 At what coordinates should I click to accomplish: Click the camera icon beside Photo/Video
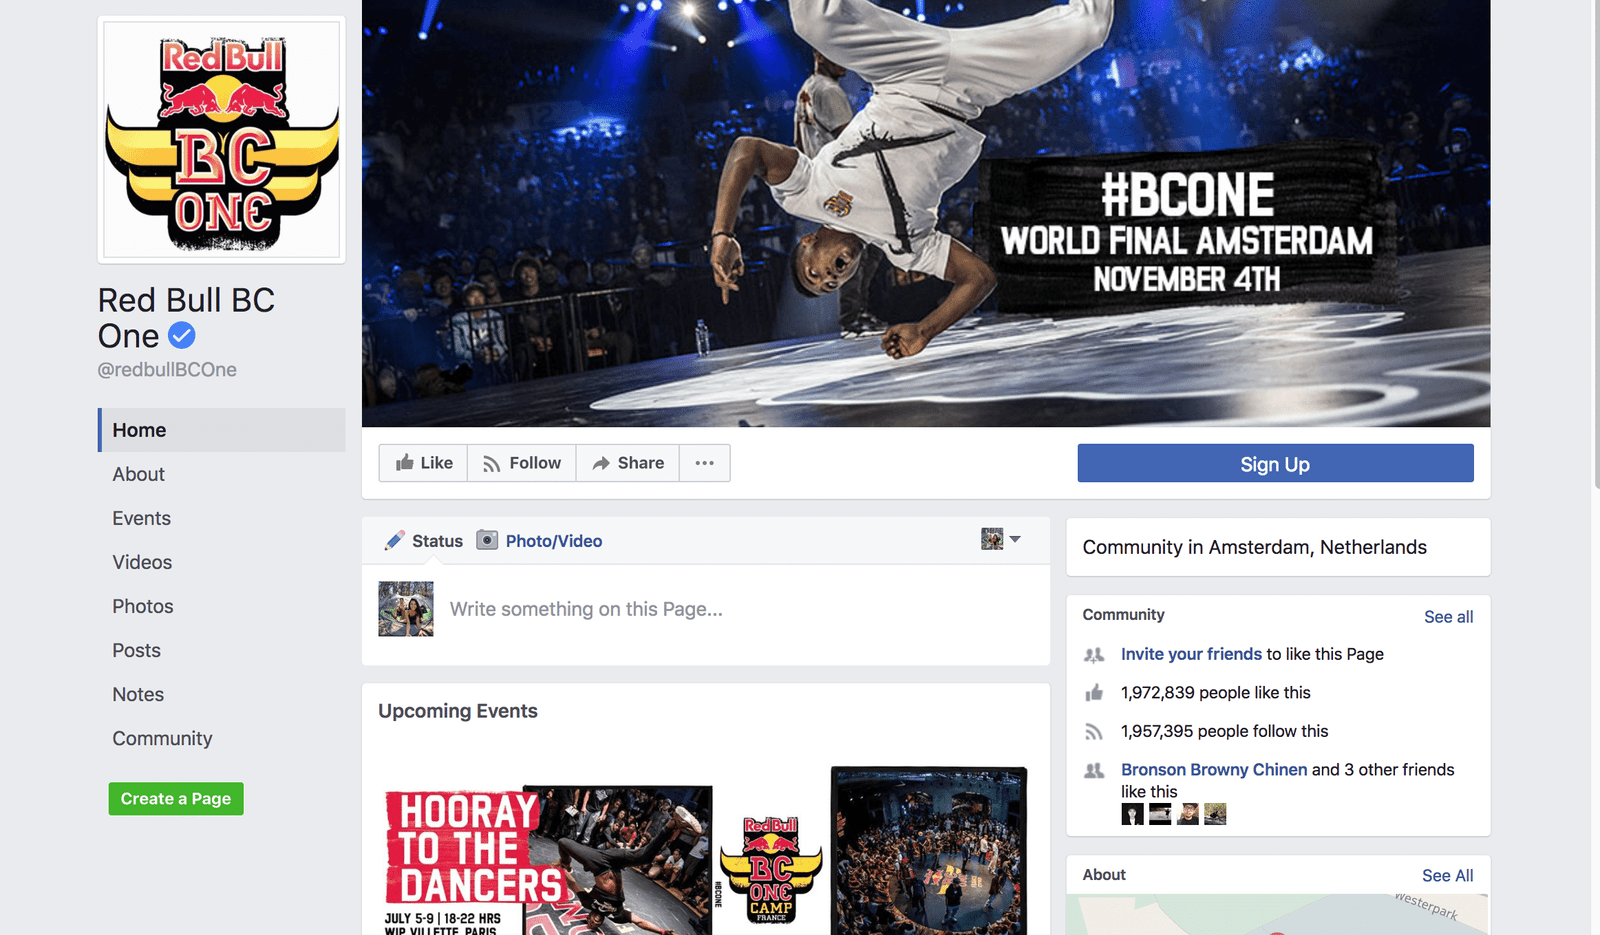(487, 540)
